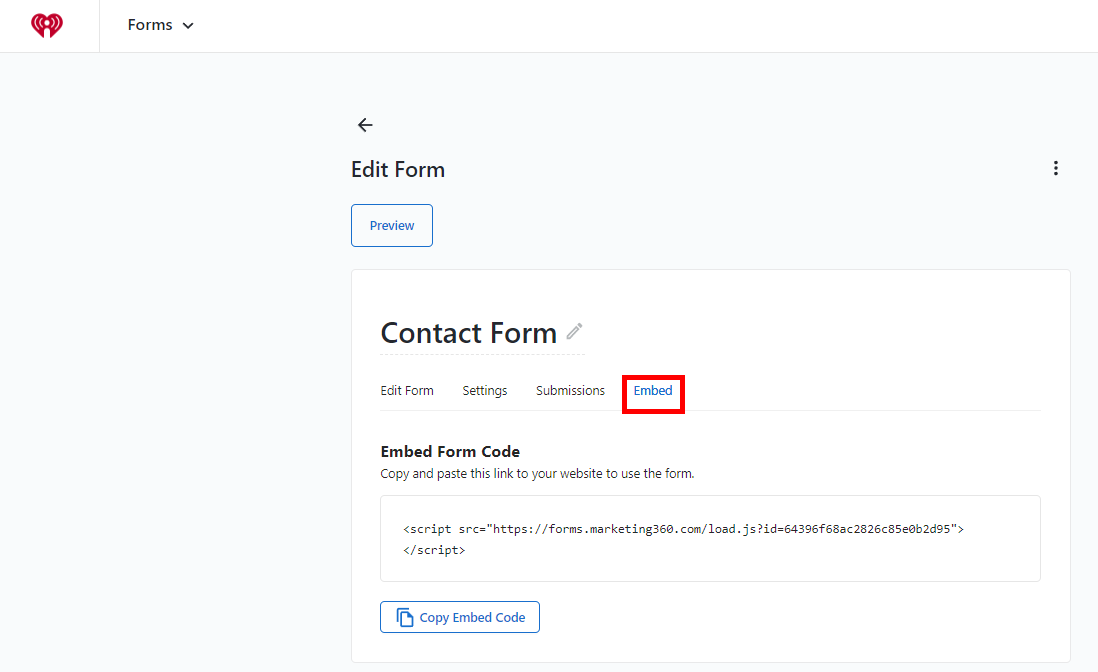Screen dimensions: 1098x672
Task: Click the Embed Form Code heading
Action: coord(450,452)
